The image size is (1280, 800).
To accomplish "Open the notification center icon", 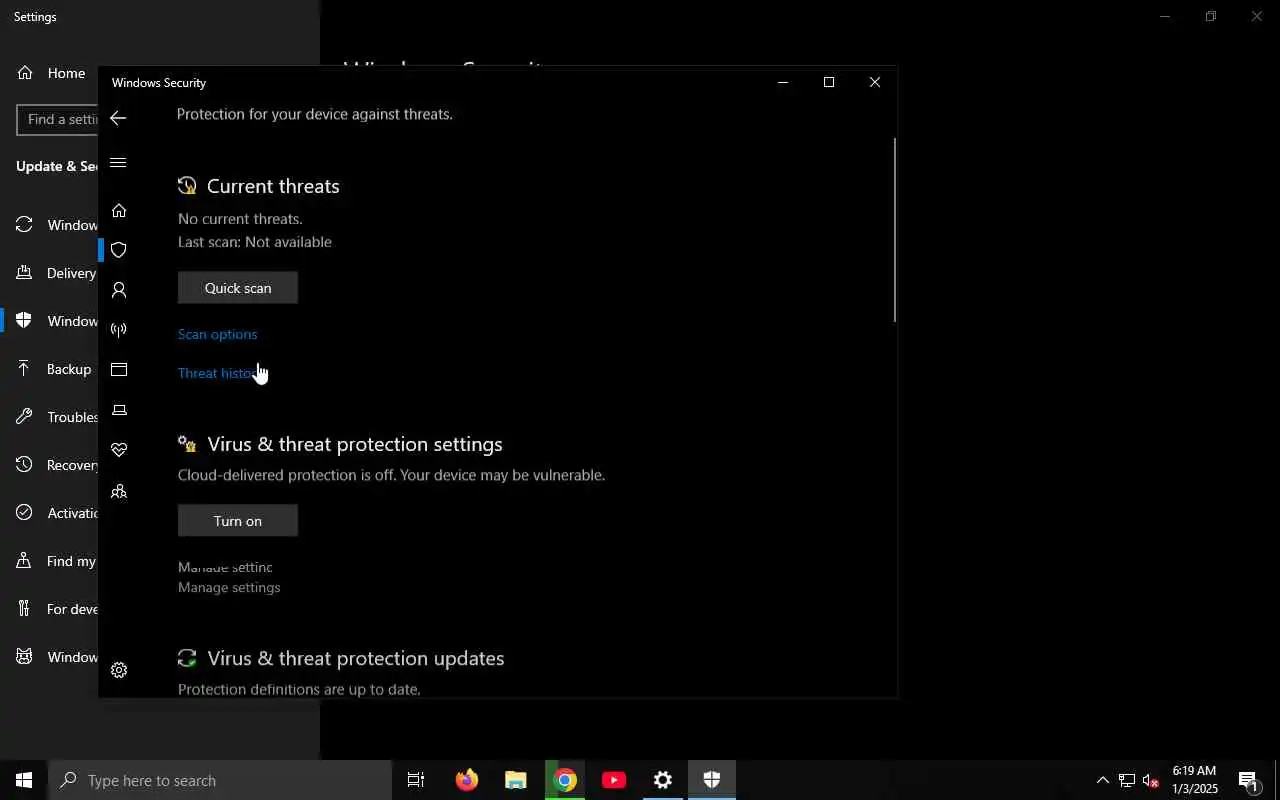I will pos(1249,780).
